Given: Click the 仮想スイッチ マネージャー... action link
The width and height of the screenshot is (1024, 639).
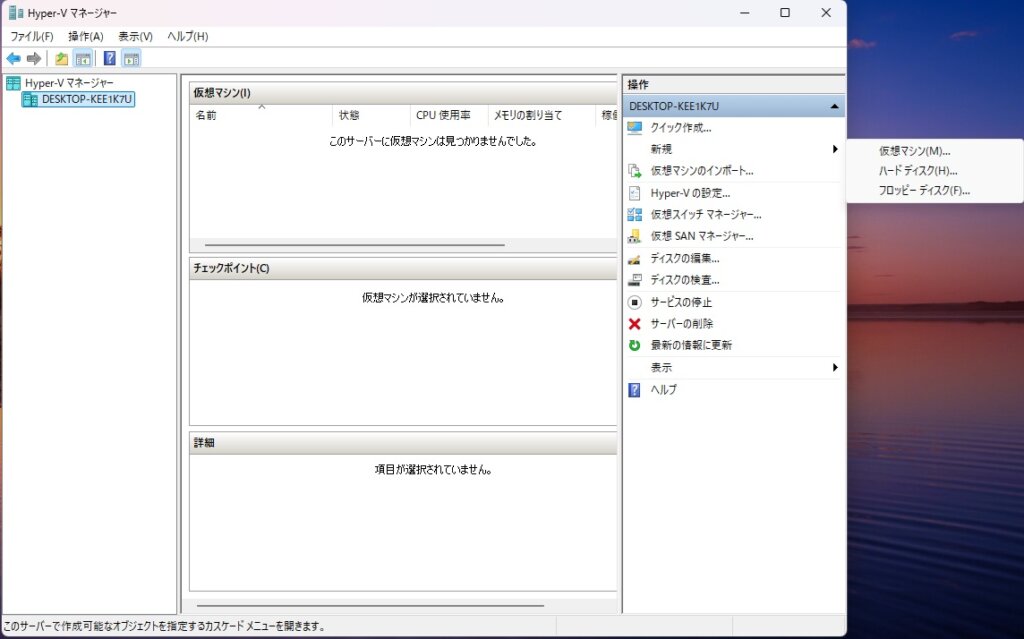Looking at the screenshot, I should (705, 214).
